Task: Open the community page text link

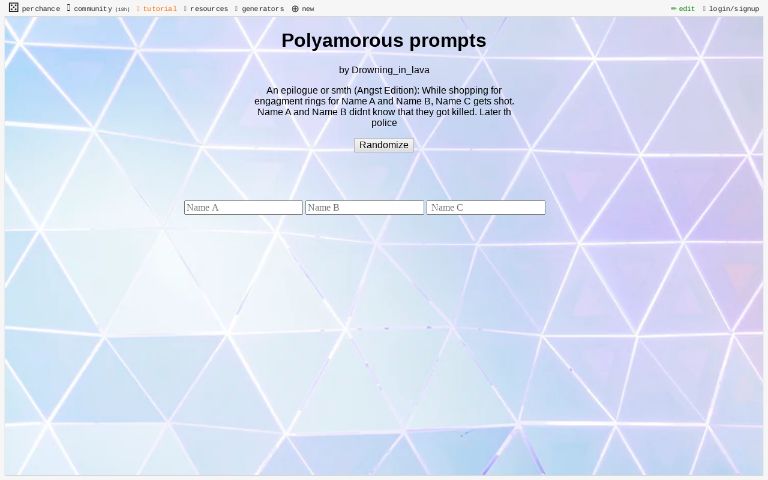Action: click(92, 9)
